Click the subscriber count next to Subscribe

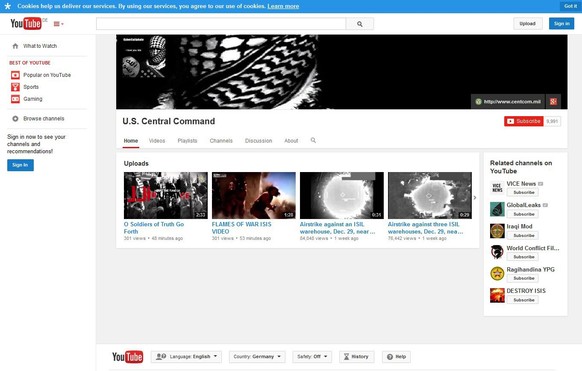click(x=552, y=121)
